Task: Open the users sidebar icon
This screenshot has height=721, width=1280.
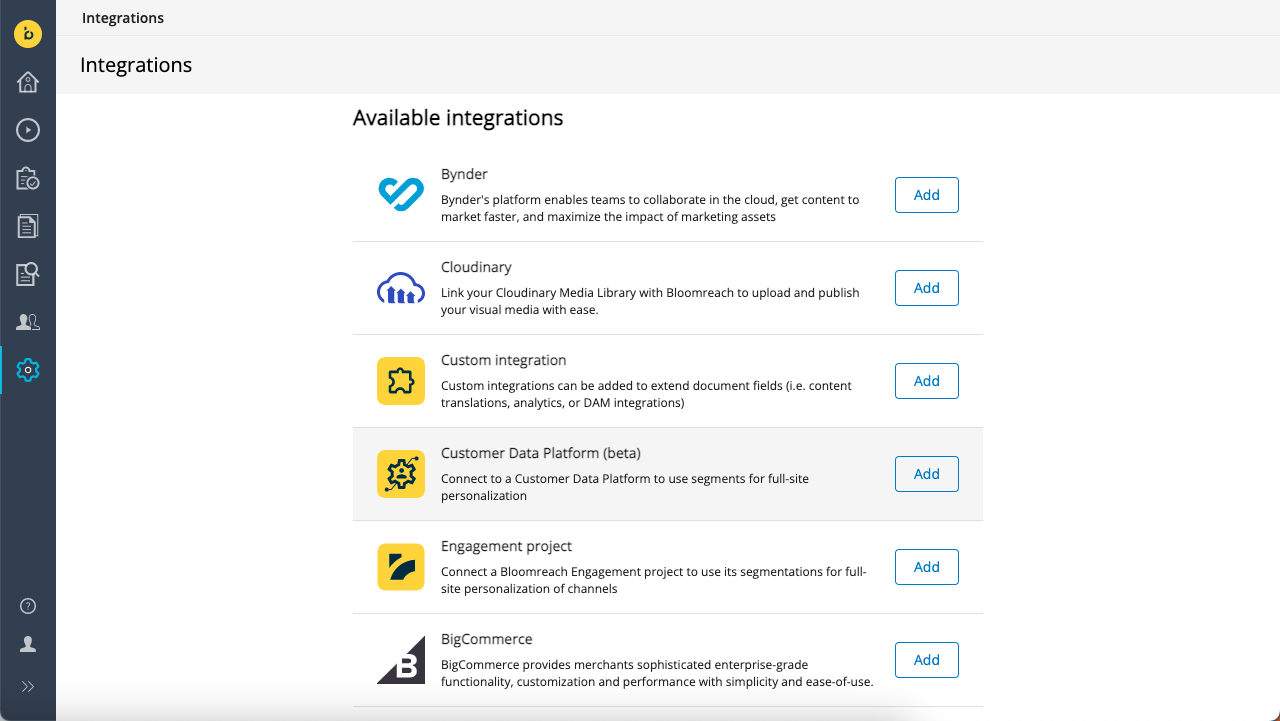Action: 28,322
